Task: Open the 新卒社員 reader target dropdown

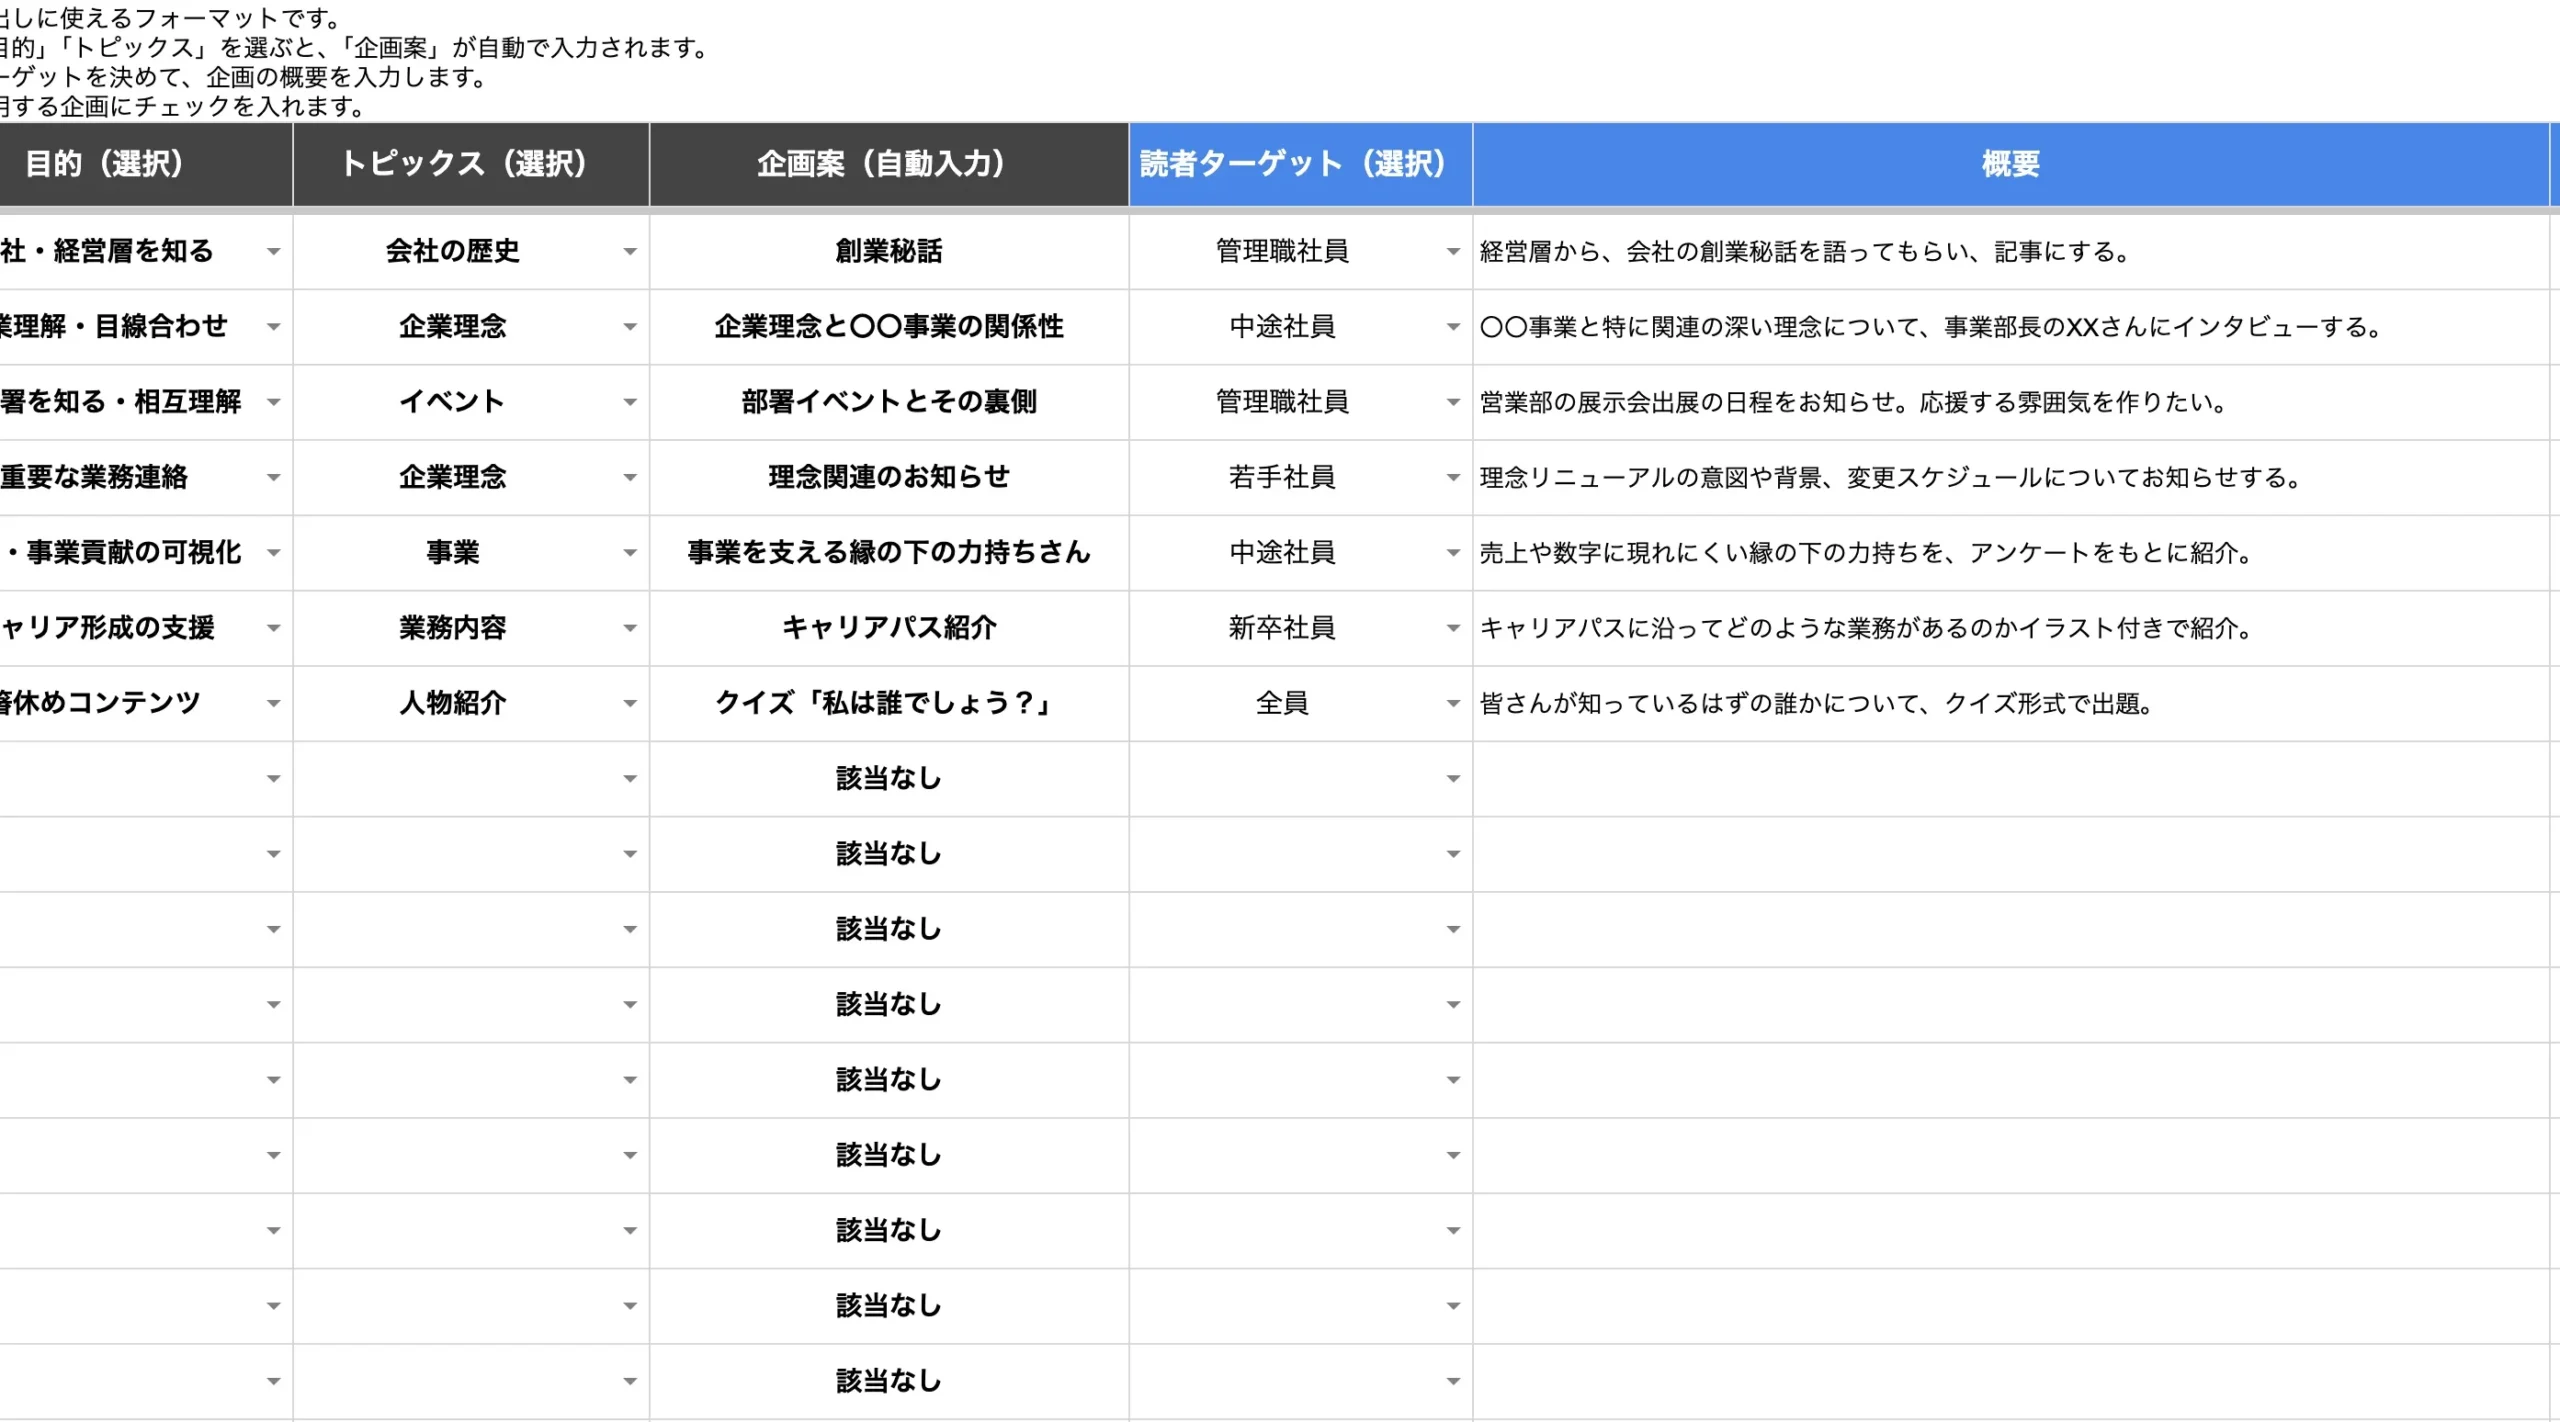Action: pos(1453,628)
